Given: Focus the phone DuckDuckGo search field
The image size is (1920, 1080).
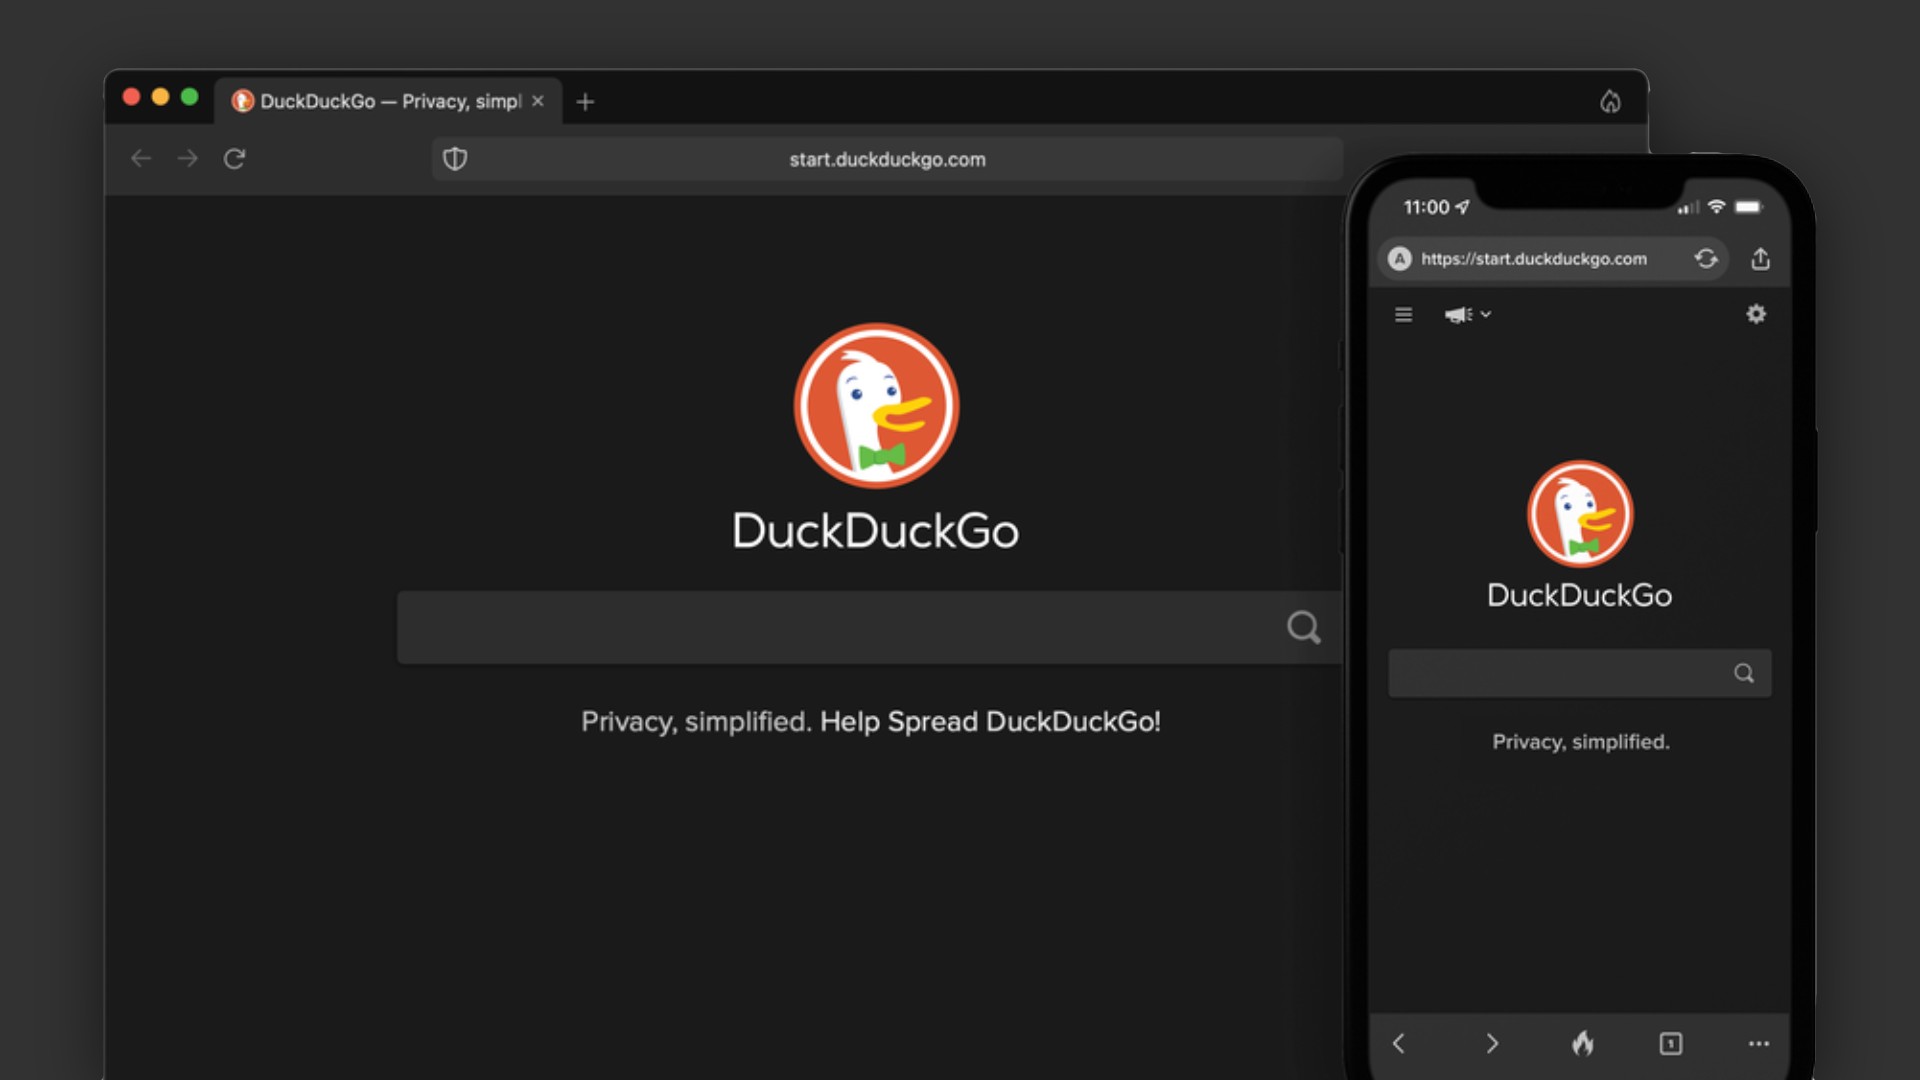Looking at the screenshot, I should click(1579, 673).
